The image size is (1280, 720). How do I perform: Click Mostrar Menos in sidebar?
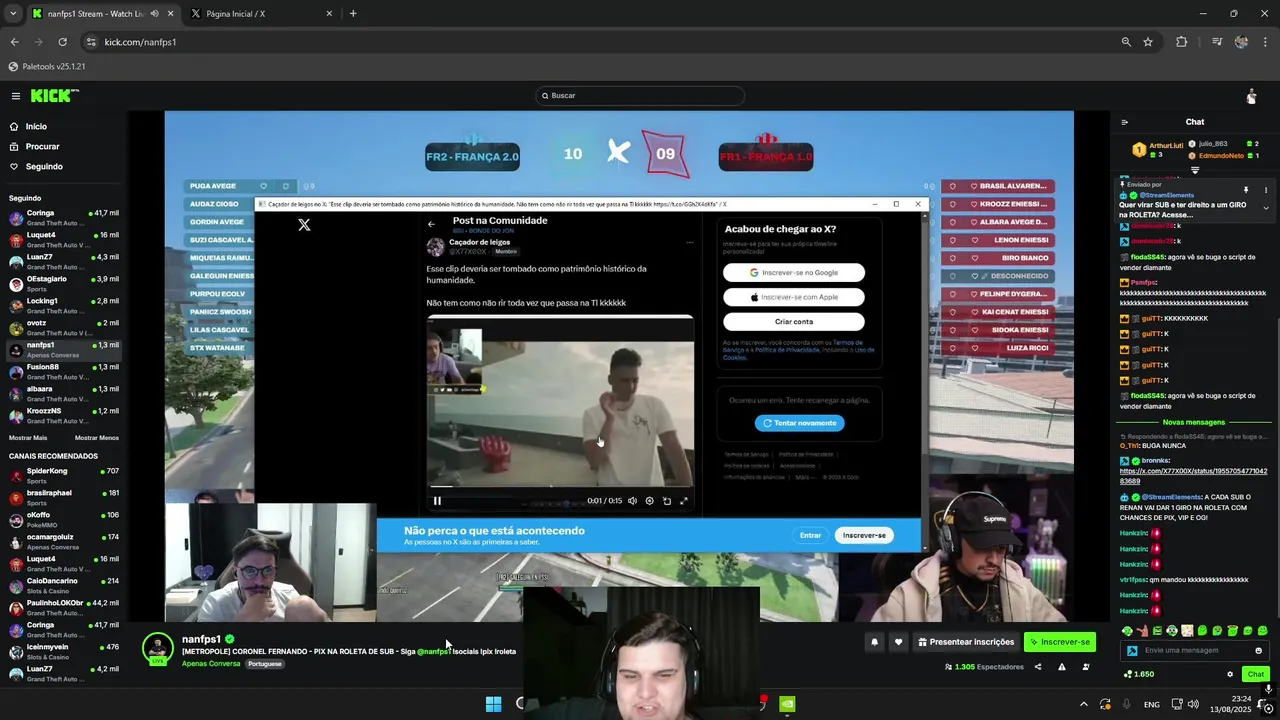[97, 438]
